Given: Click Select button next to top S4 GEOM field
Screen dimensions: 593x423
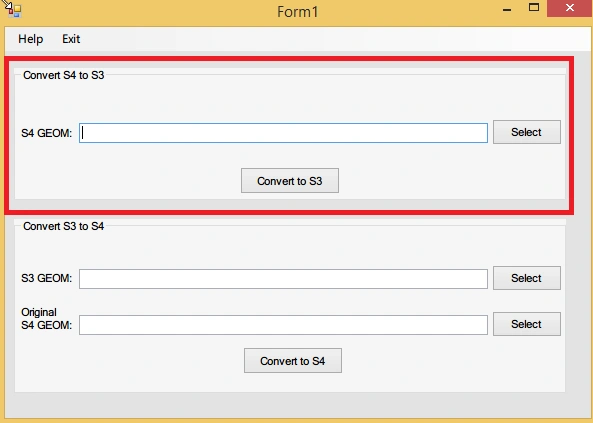Looking at the screenshot, I should [527, 132].
